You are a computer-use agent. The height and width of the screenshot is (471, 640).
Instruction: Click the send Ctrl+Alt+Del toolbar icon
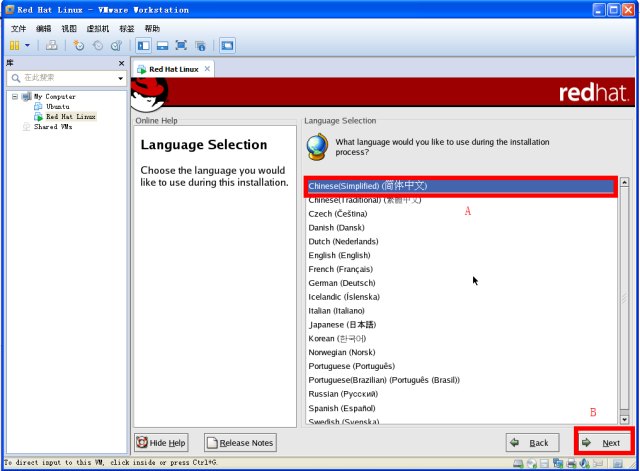pyautogui.click(x=51, y=45)
